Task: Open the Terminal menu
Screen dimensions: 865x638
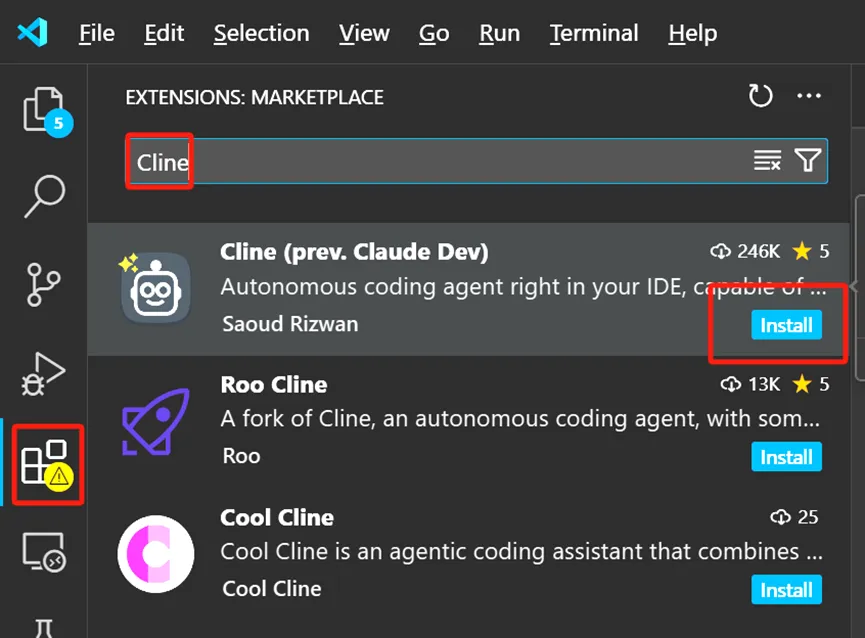Action: click(594, 33)
